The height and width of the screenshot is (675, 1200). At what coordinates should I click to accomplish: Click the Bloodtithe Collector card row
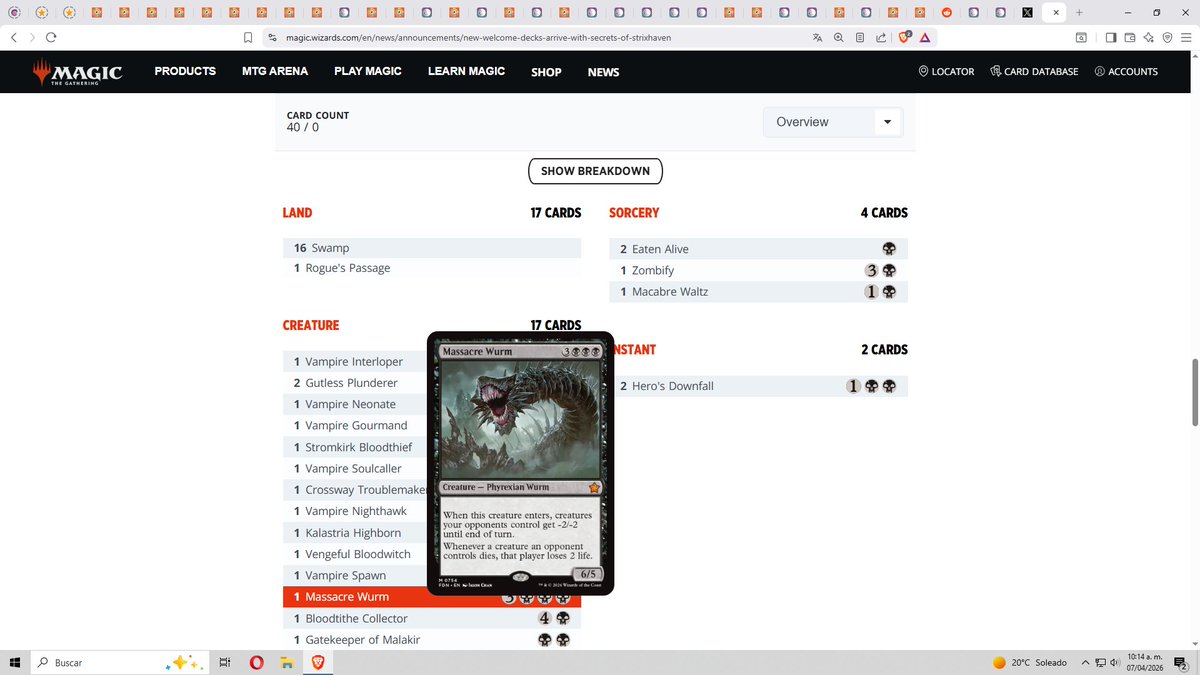[x=432, y=619]
